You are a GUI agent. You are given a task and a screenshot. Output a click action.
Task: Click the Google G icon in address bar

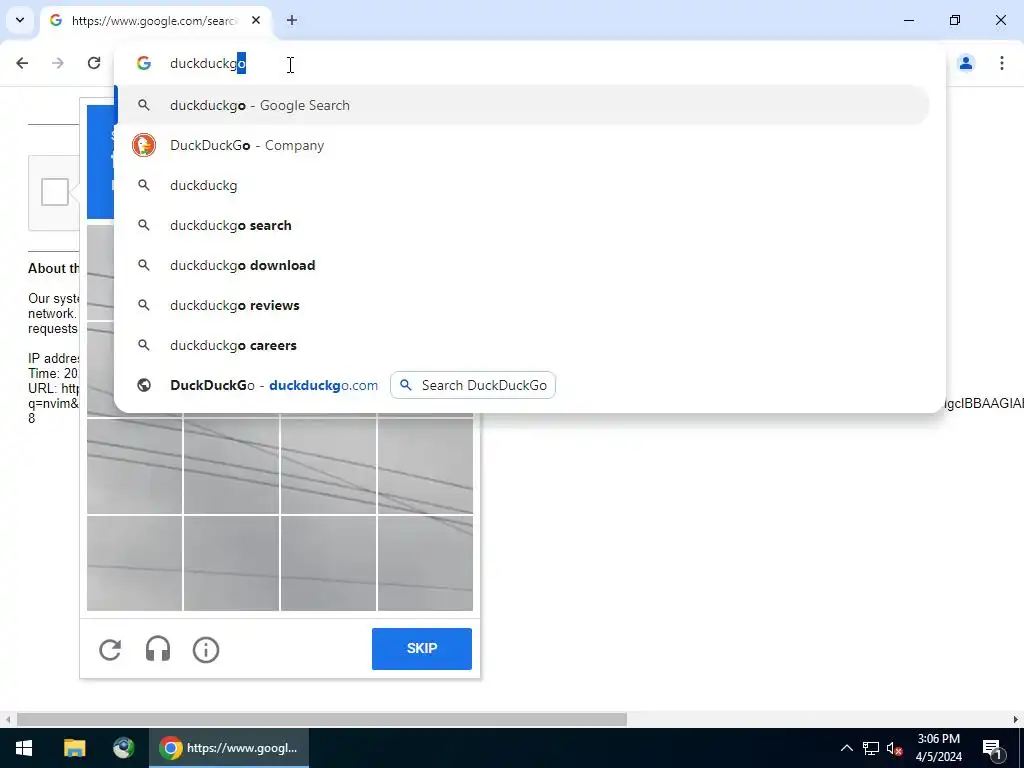point(144,63)
